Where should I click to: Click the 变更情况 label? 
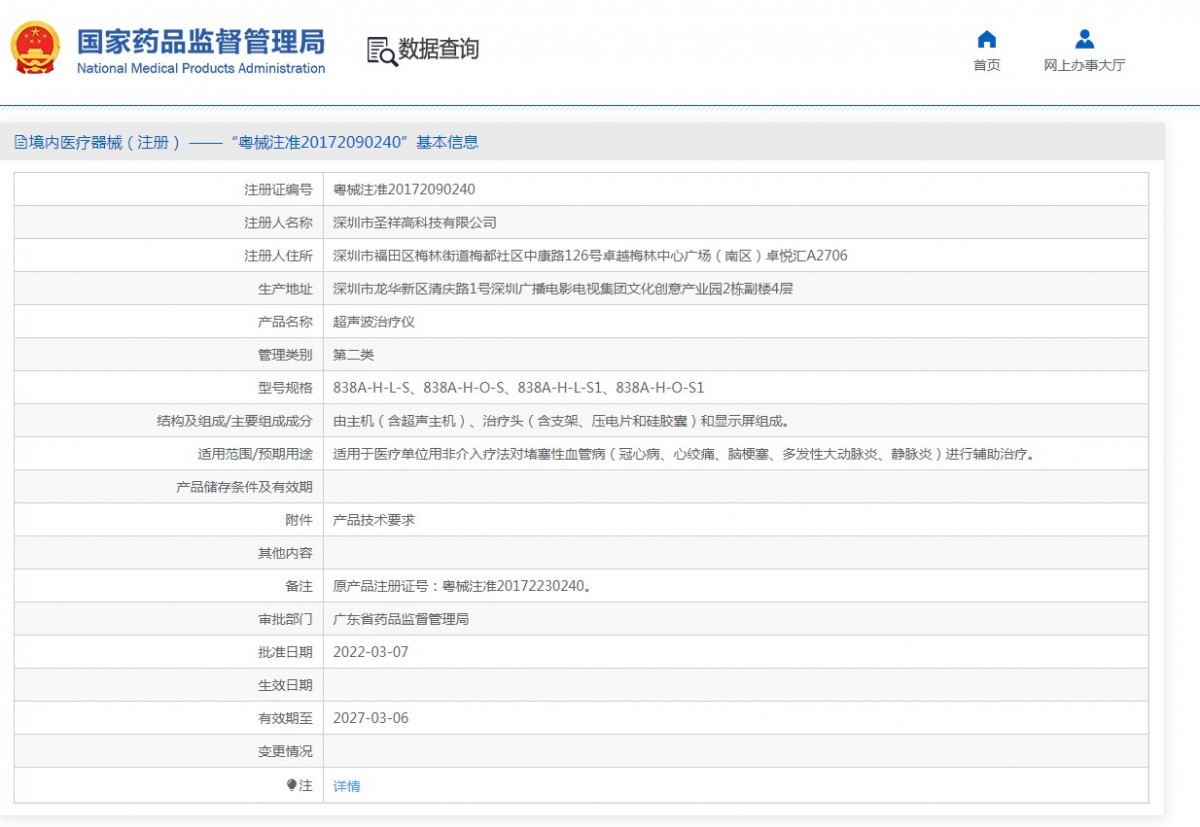pyautogui.click(x=285, y=751)
